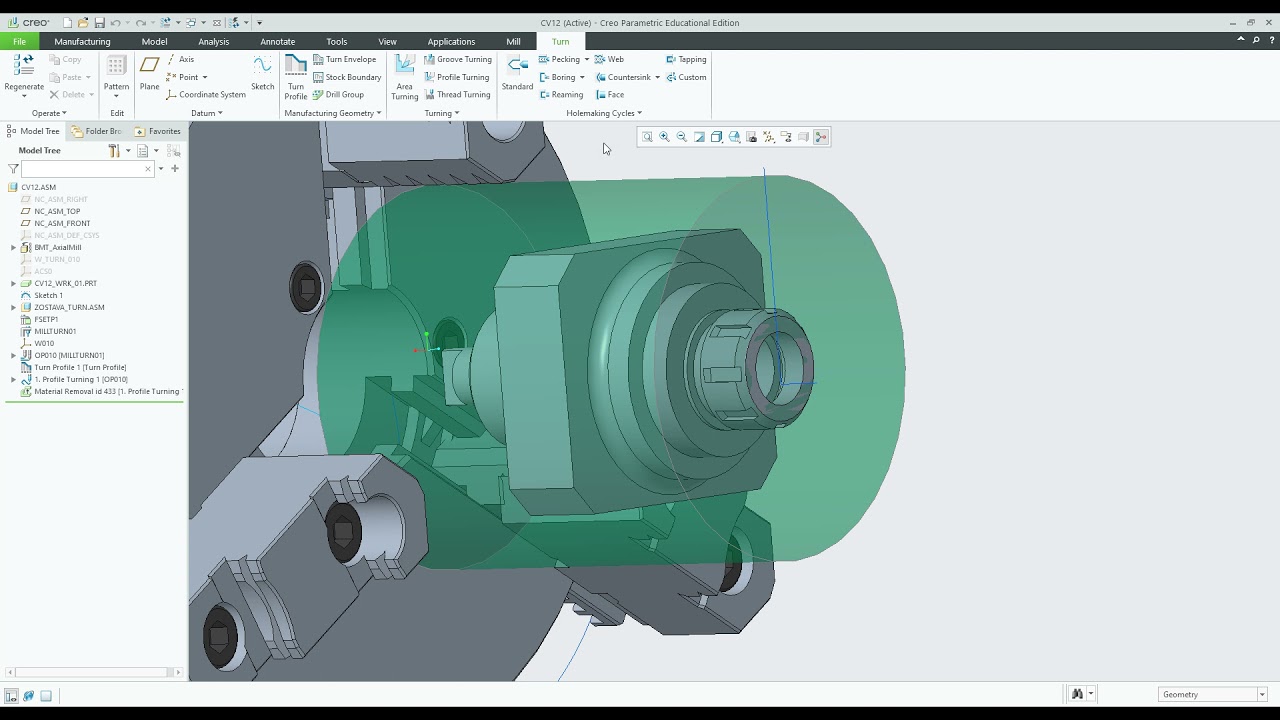Image resolution: width=1280 pixels, height=720 pixels.
Task: Choose the Face cycle
Action: (x=610, y=95)
